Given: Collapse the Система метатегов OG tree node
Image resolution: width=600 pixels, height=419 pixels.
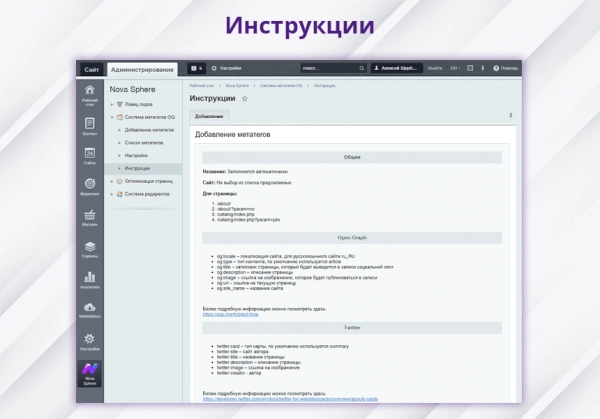Looking at the screenshot, I should 112,117.
